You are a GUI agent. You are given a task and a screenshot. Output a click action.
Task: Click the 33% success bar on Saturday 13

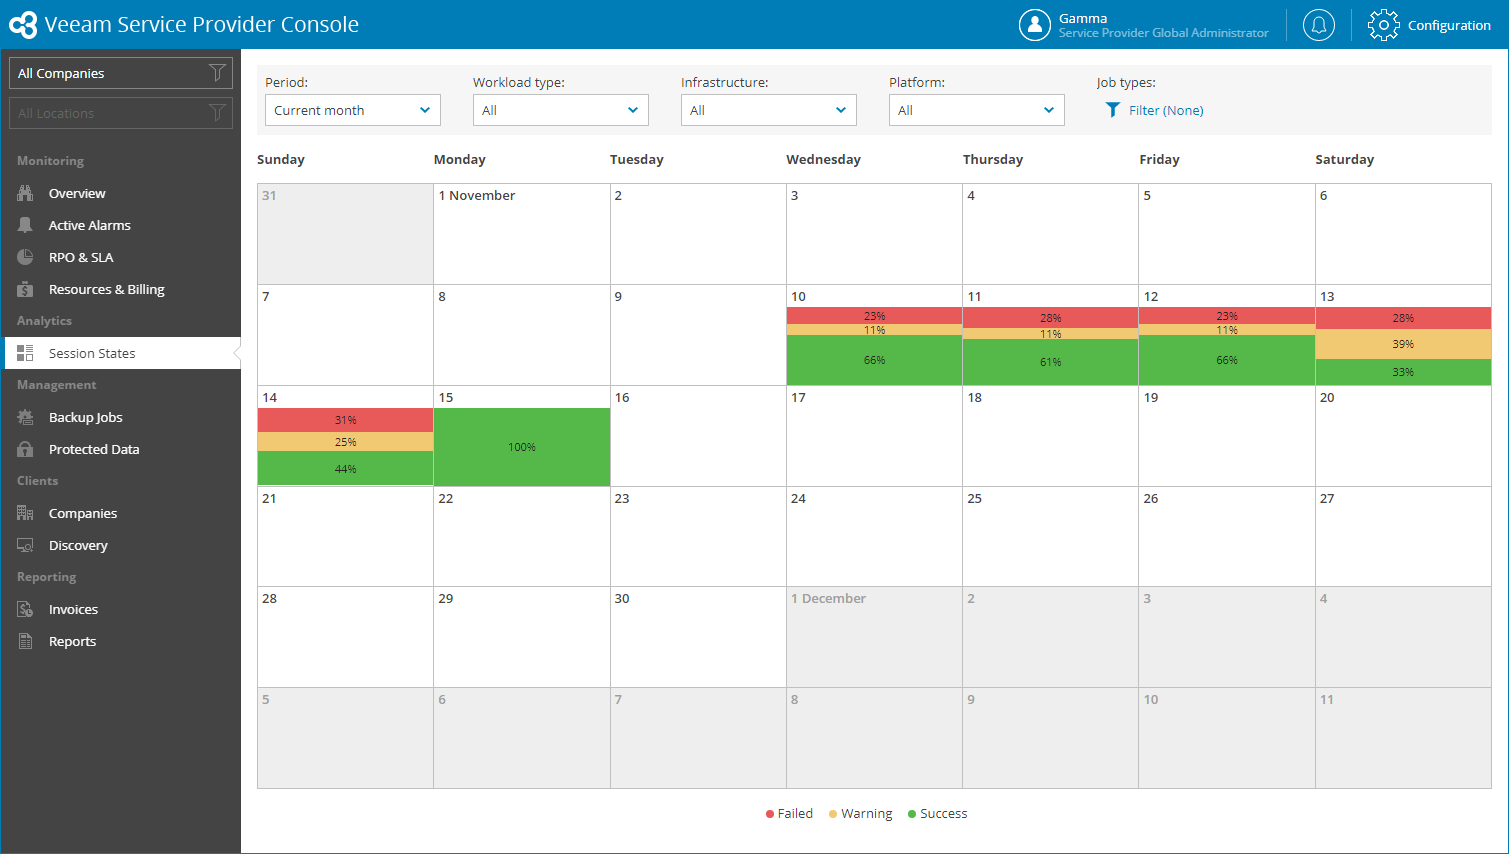pos(1403,372)
